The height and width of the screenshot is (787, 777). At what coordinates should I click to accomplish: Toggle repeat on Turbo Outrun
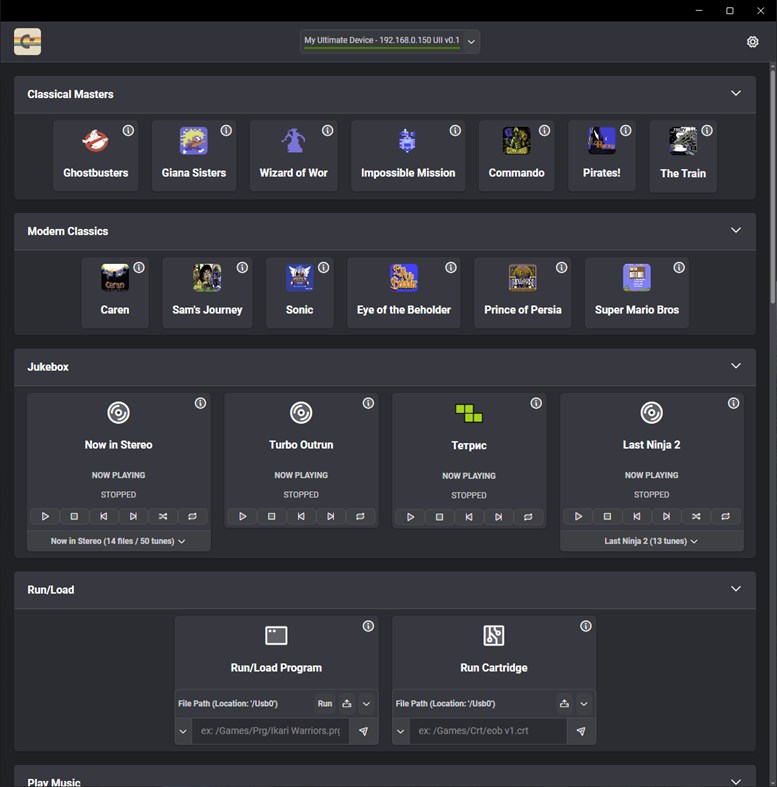[360, 516]
